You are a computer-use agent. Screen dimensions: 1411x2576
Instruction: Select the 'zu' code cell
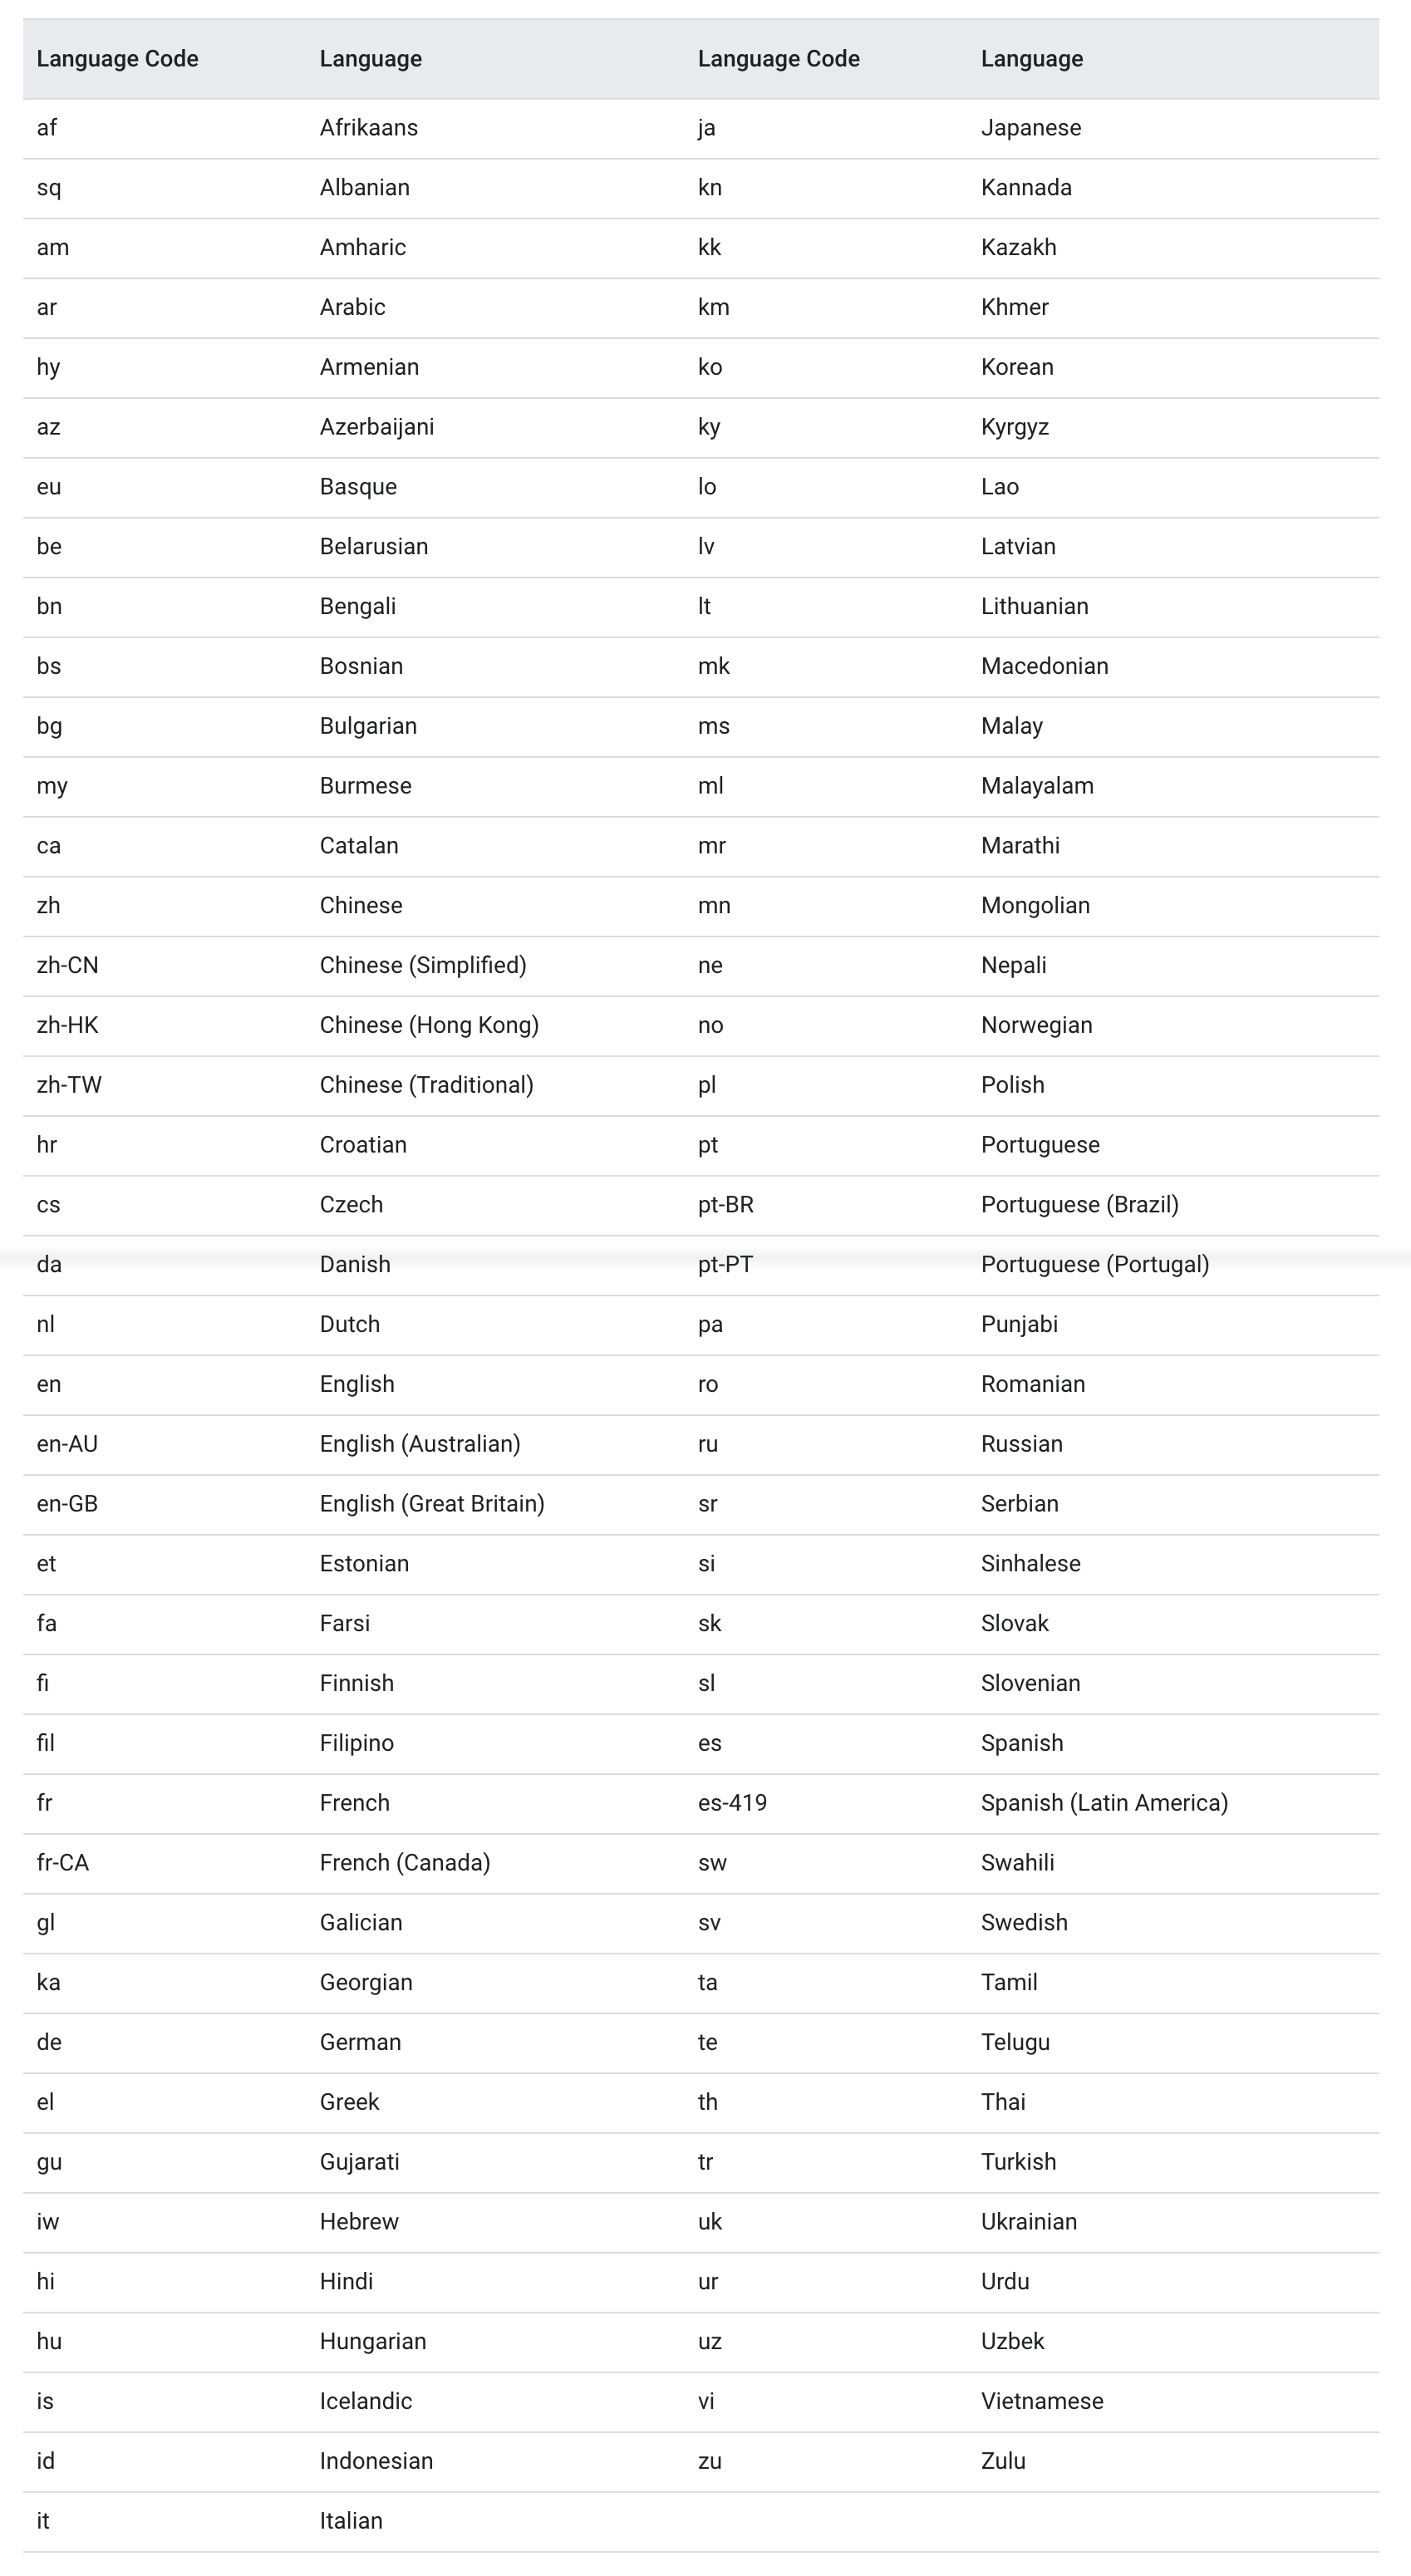[x=709, y=2460]
